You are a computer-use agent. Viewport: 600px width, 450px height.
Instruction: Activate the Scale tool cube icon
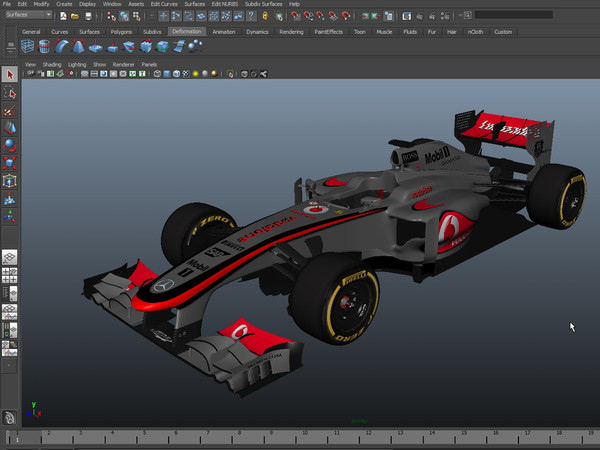(10, 163)
